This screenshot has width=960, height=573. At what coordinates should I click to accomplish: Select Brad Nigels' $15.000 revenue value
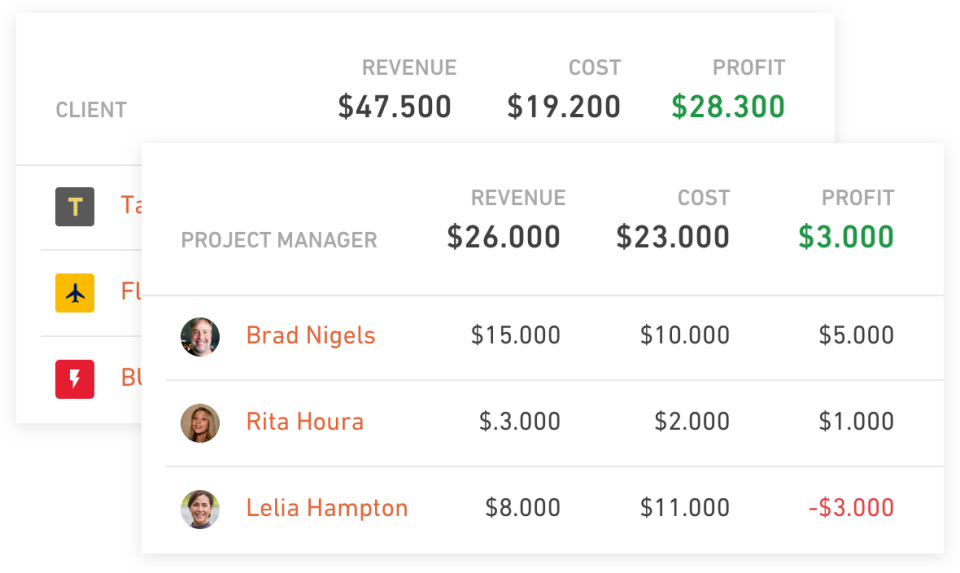pyautogui.click(x=516, y=335)
